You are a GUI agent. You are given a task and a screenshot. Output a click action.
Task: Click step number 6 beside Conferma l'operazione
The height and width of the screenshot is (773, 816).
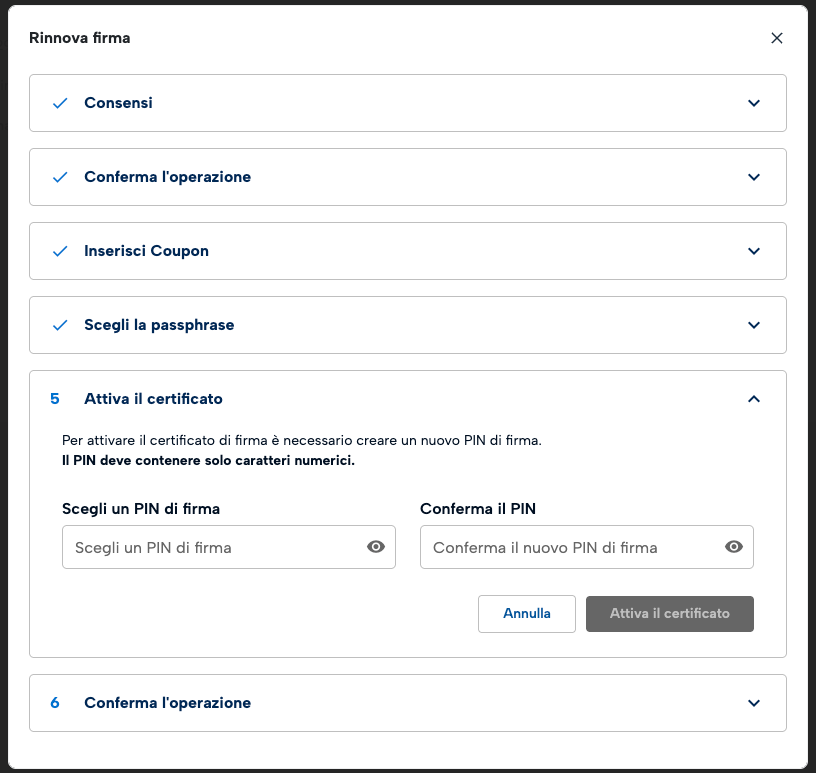click(x=55, y=703)
